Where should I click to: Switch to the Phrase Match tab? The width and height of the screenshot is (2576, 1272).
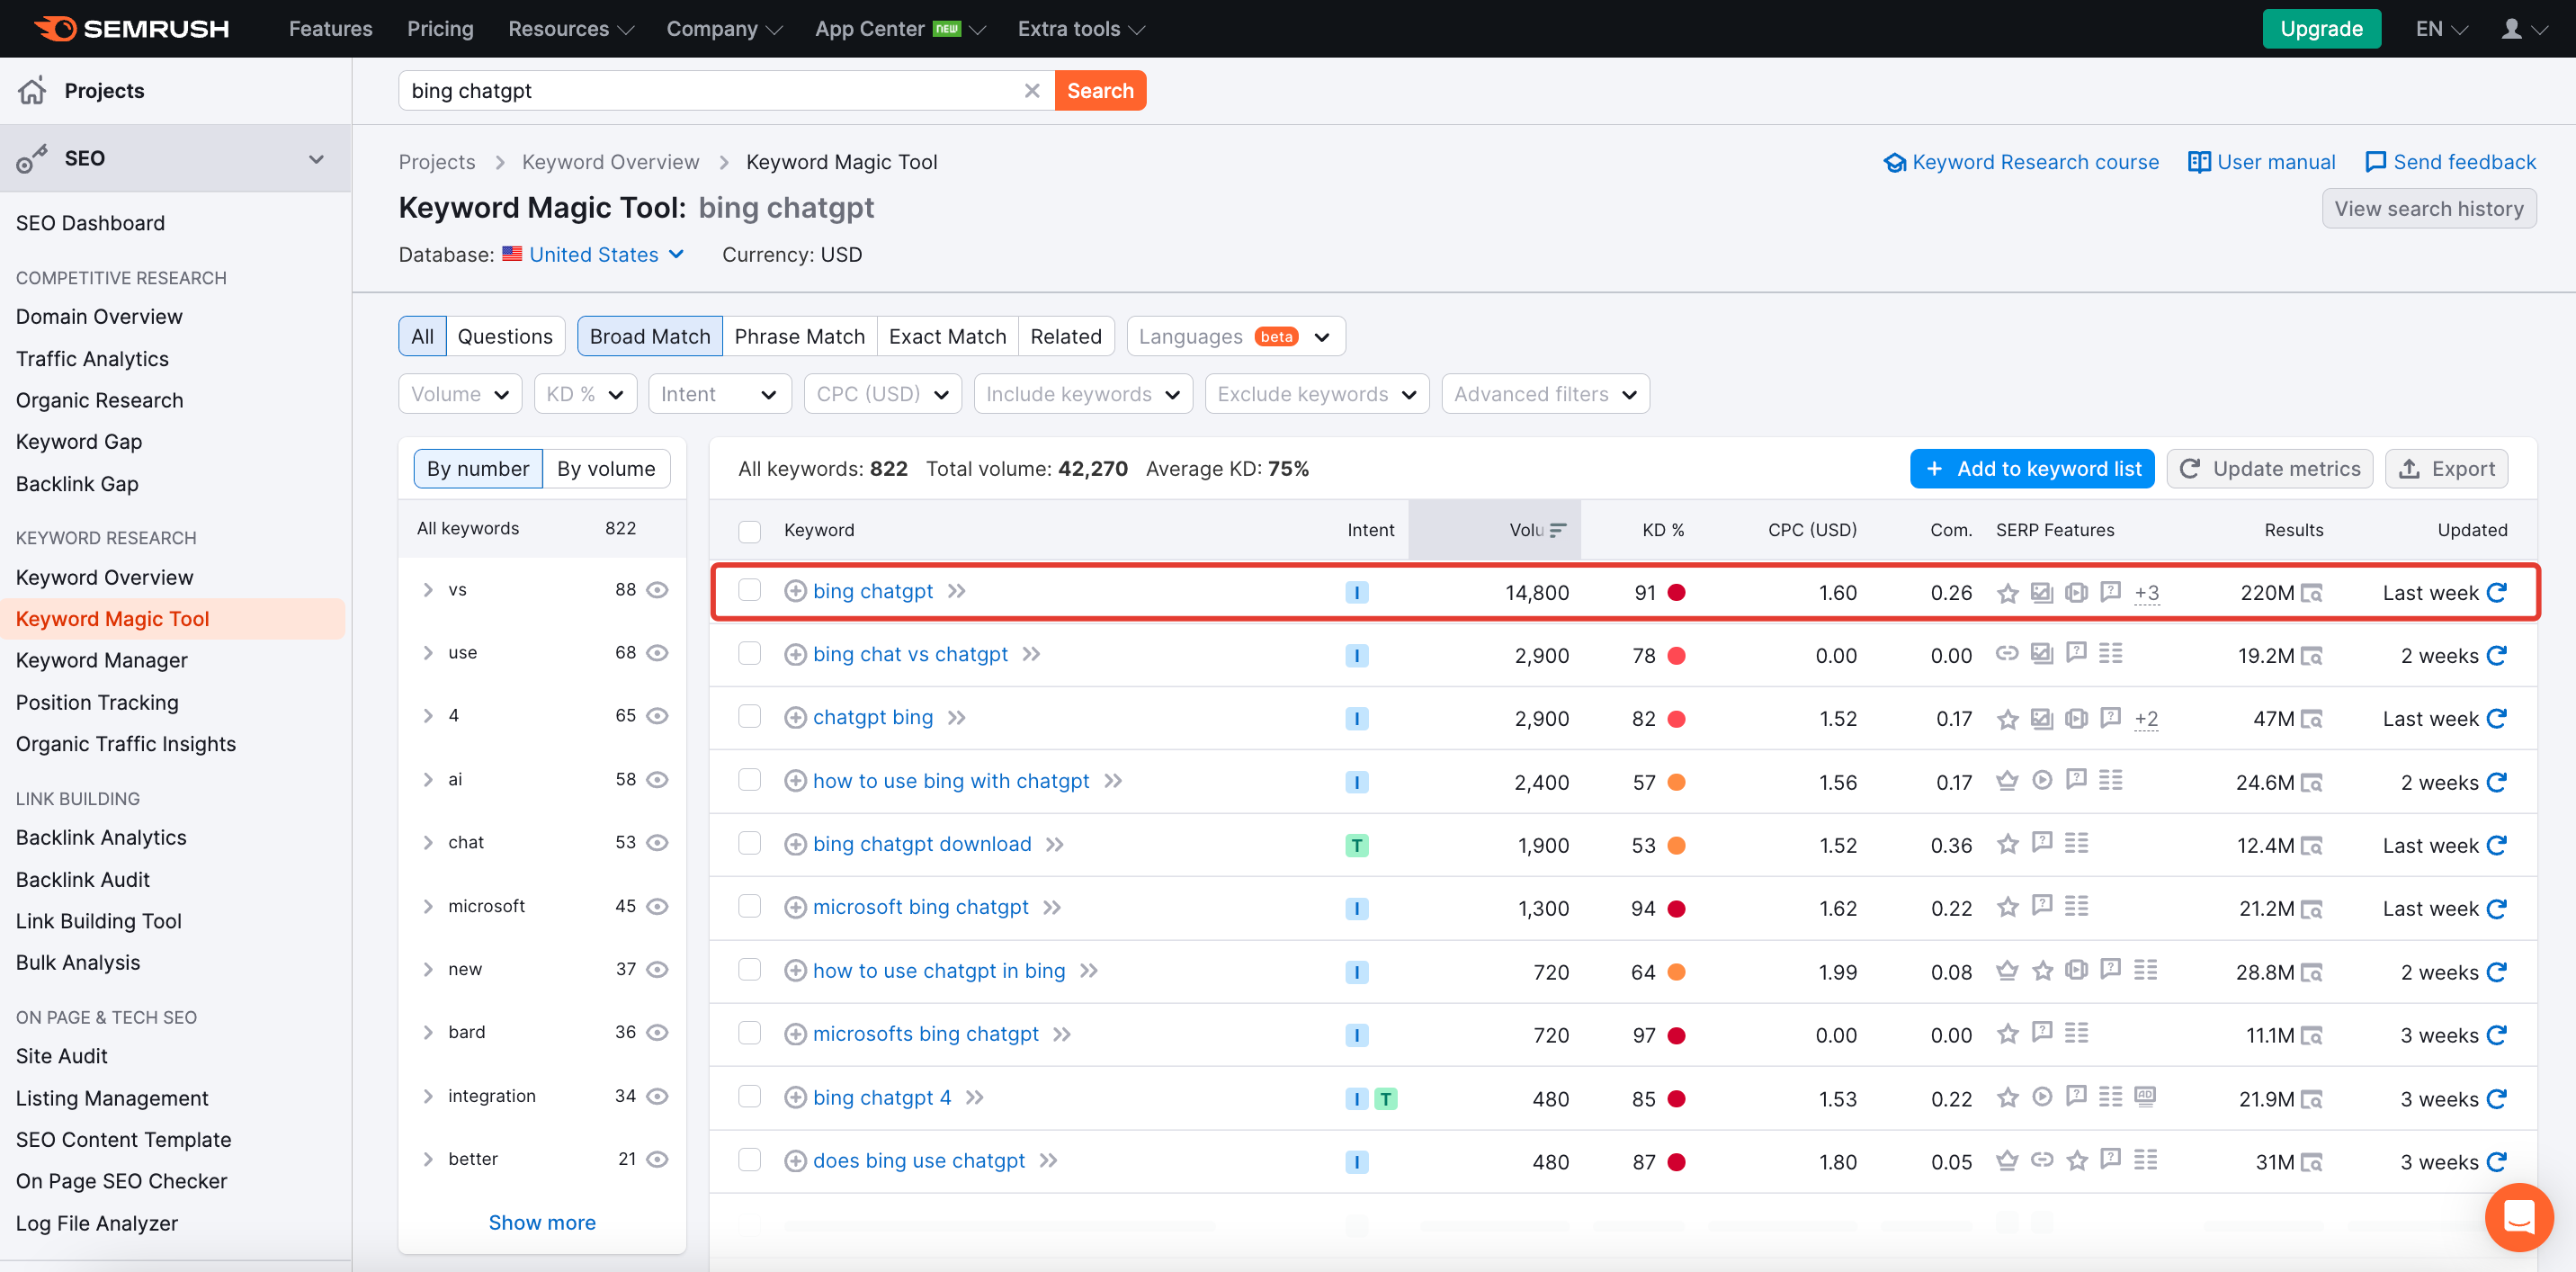point(799,336)
